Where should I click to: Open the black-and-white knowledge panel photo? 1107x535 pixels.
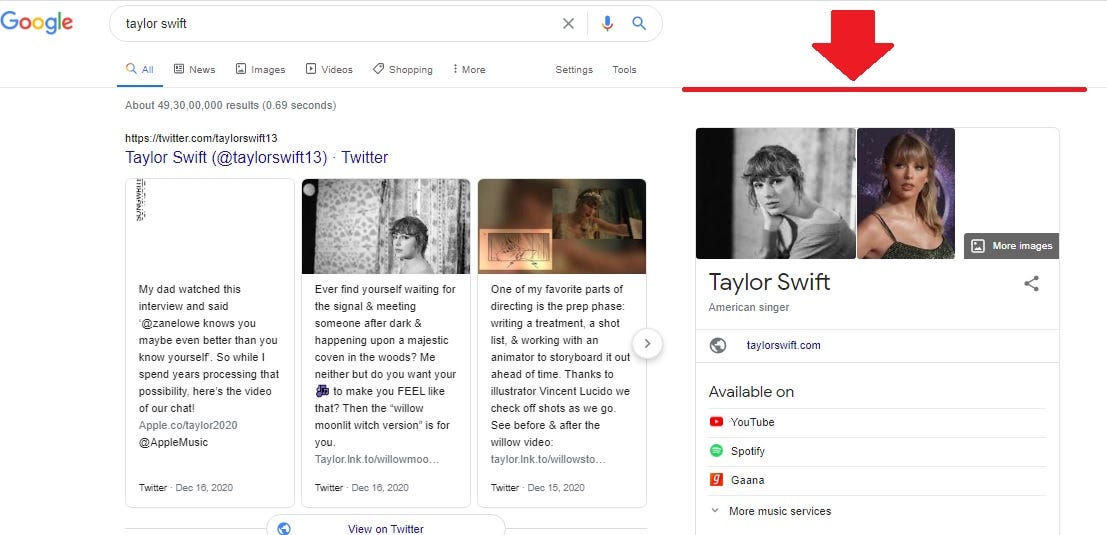[x=775, y=193]
